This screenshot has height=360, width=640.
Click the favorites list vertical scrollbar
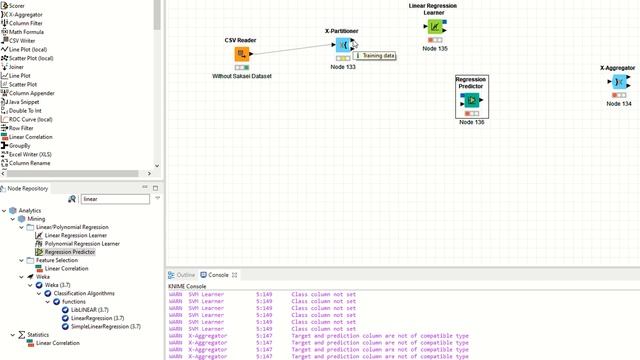click(x=157, y=15)
